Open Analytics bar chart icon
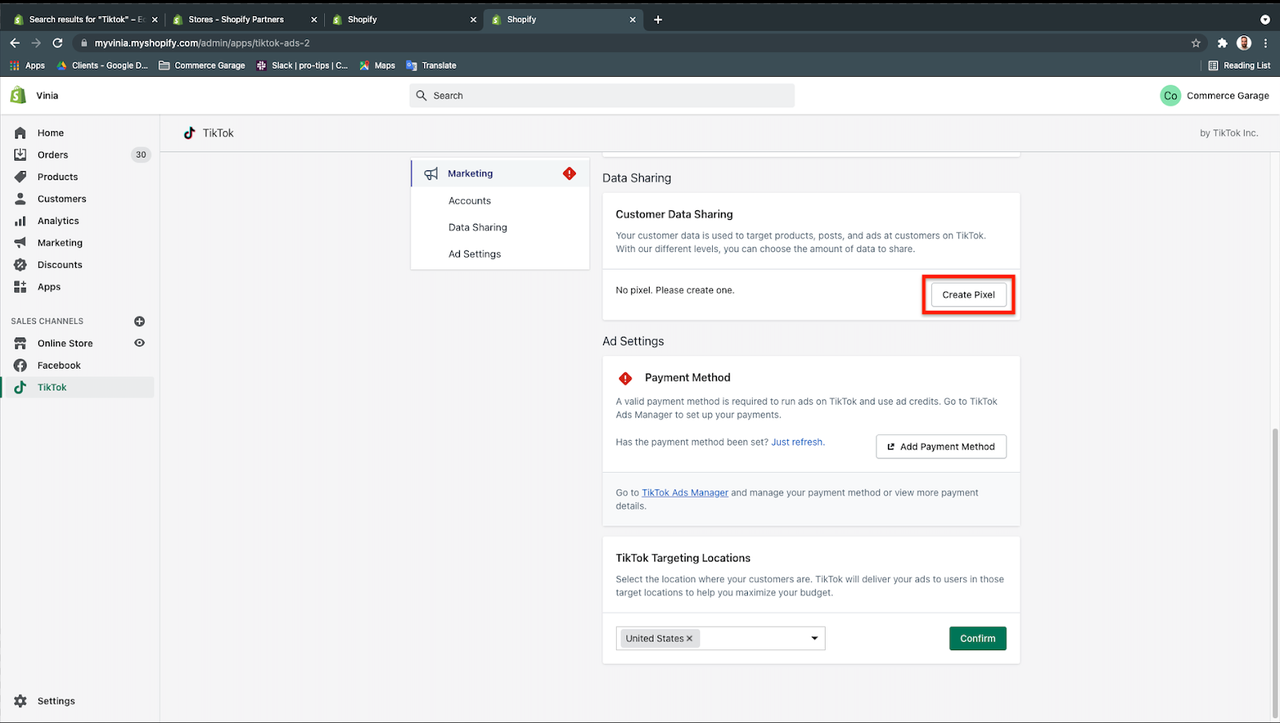The height and width of the screenshot is (723, 1280). click(x=20, y=221)
